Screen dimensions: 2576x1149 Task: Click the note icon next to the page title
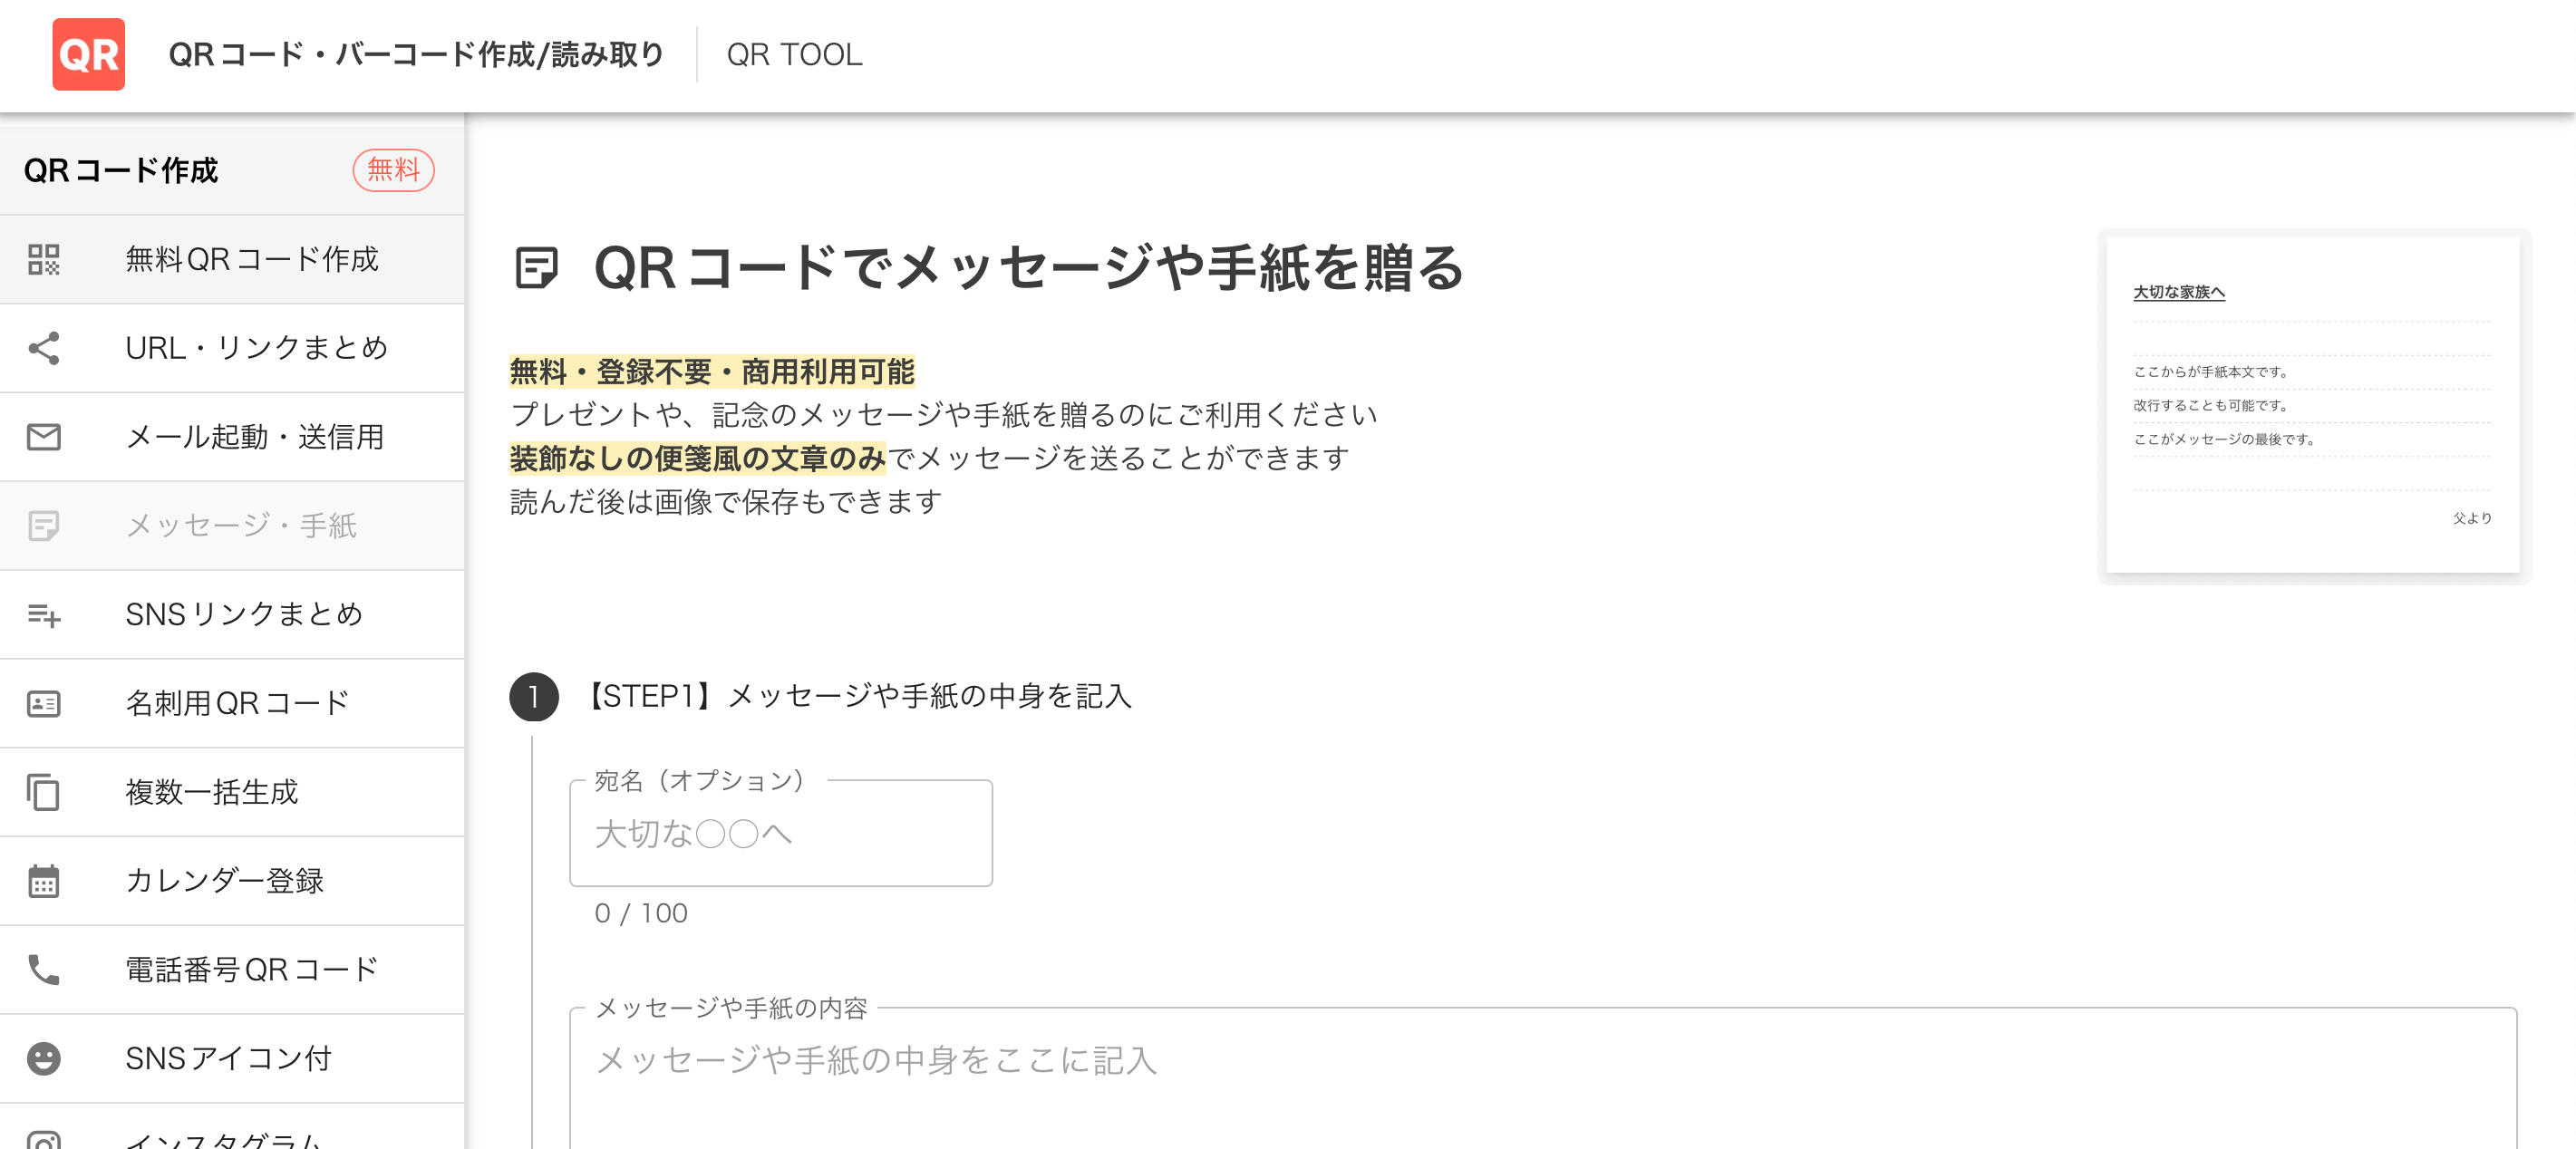click(x=535, y=266)
